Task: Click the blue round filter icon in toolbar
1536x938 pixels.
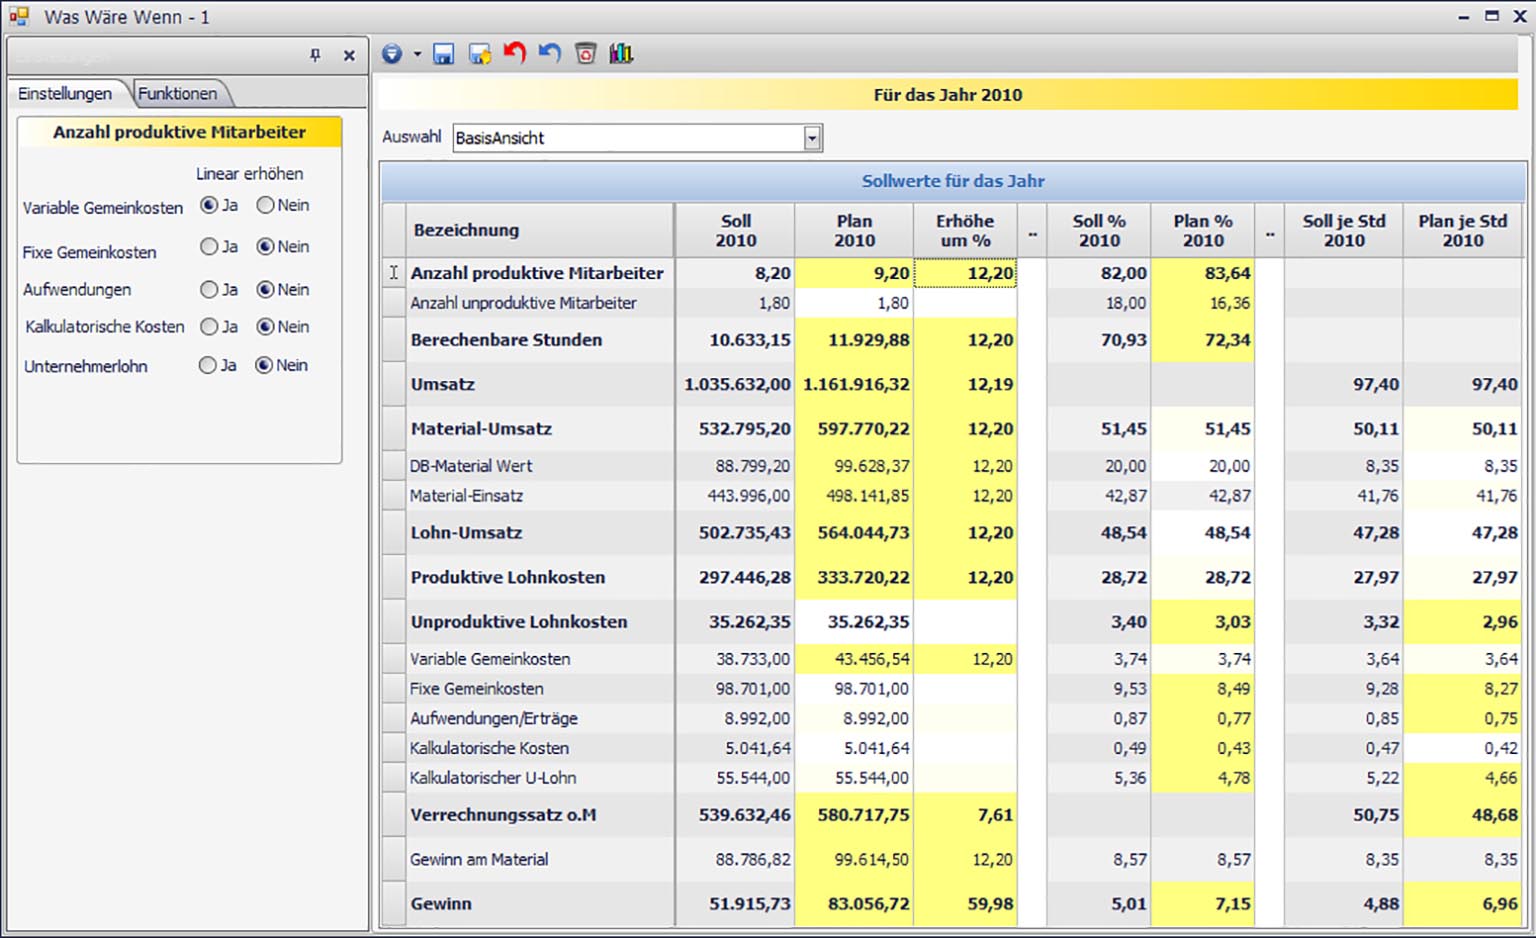Action: 392,54
